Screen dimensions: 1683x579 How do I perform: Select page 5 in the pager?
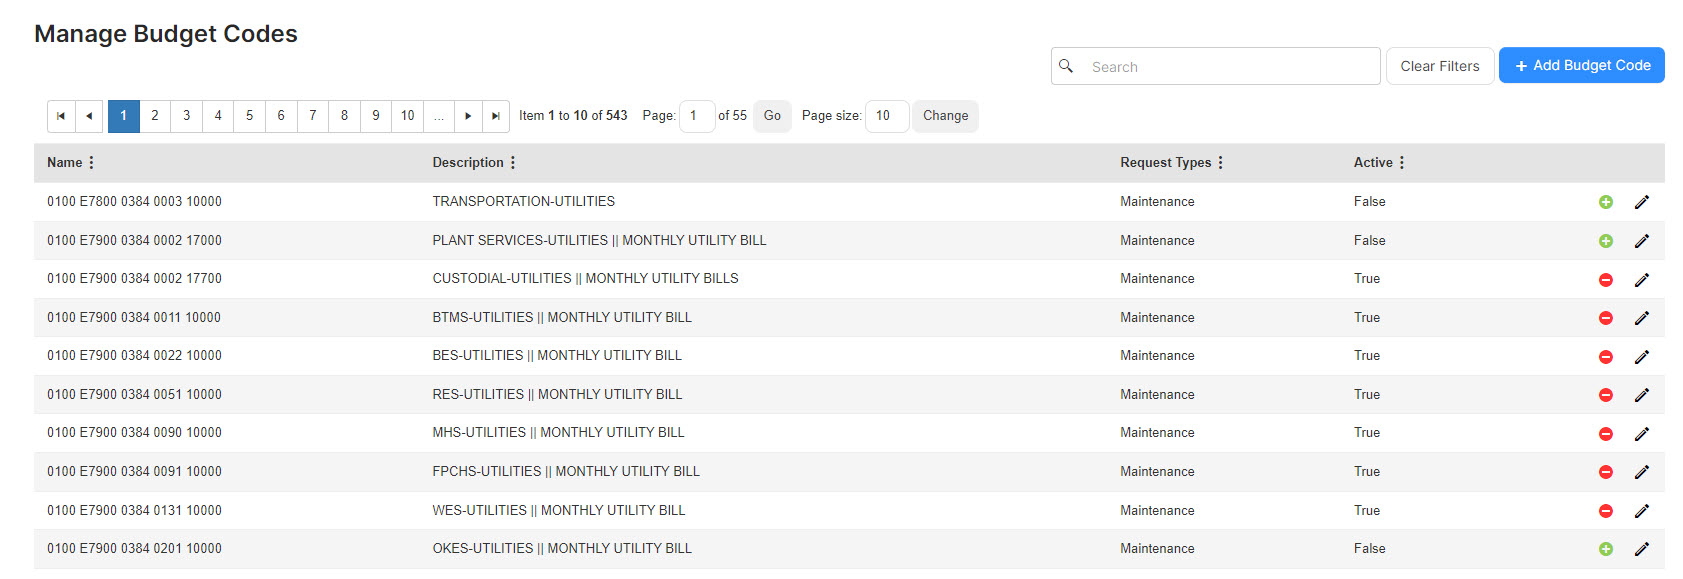point(250,116)
